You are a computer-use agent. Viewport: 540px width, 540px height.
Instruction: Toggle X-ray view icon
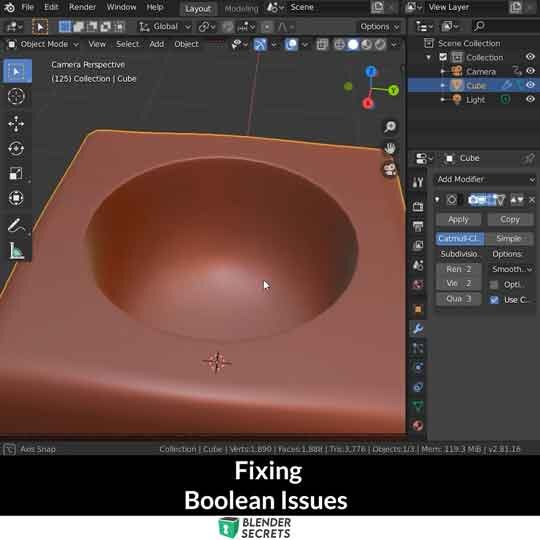(x=322, y=44)
